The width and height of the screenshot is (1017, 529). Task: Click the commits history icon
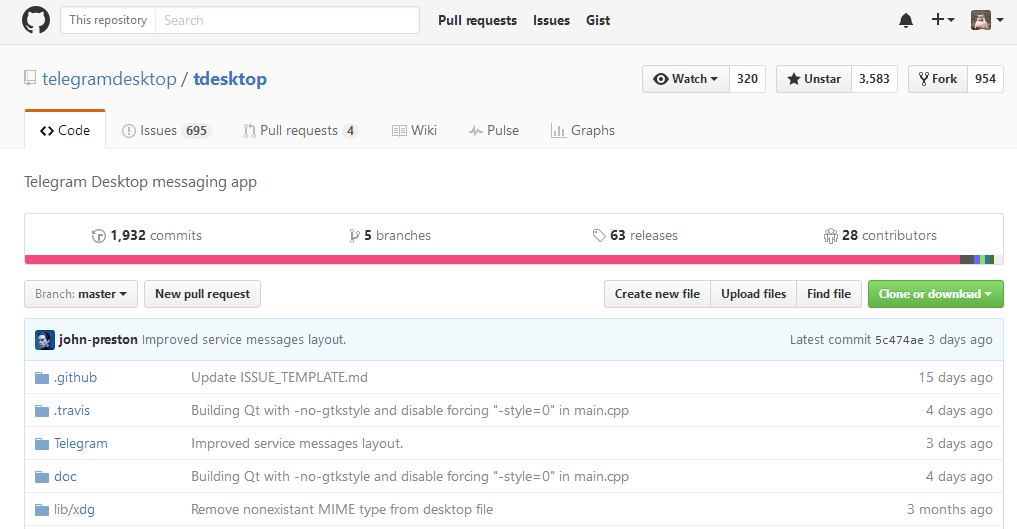point(98,236)
